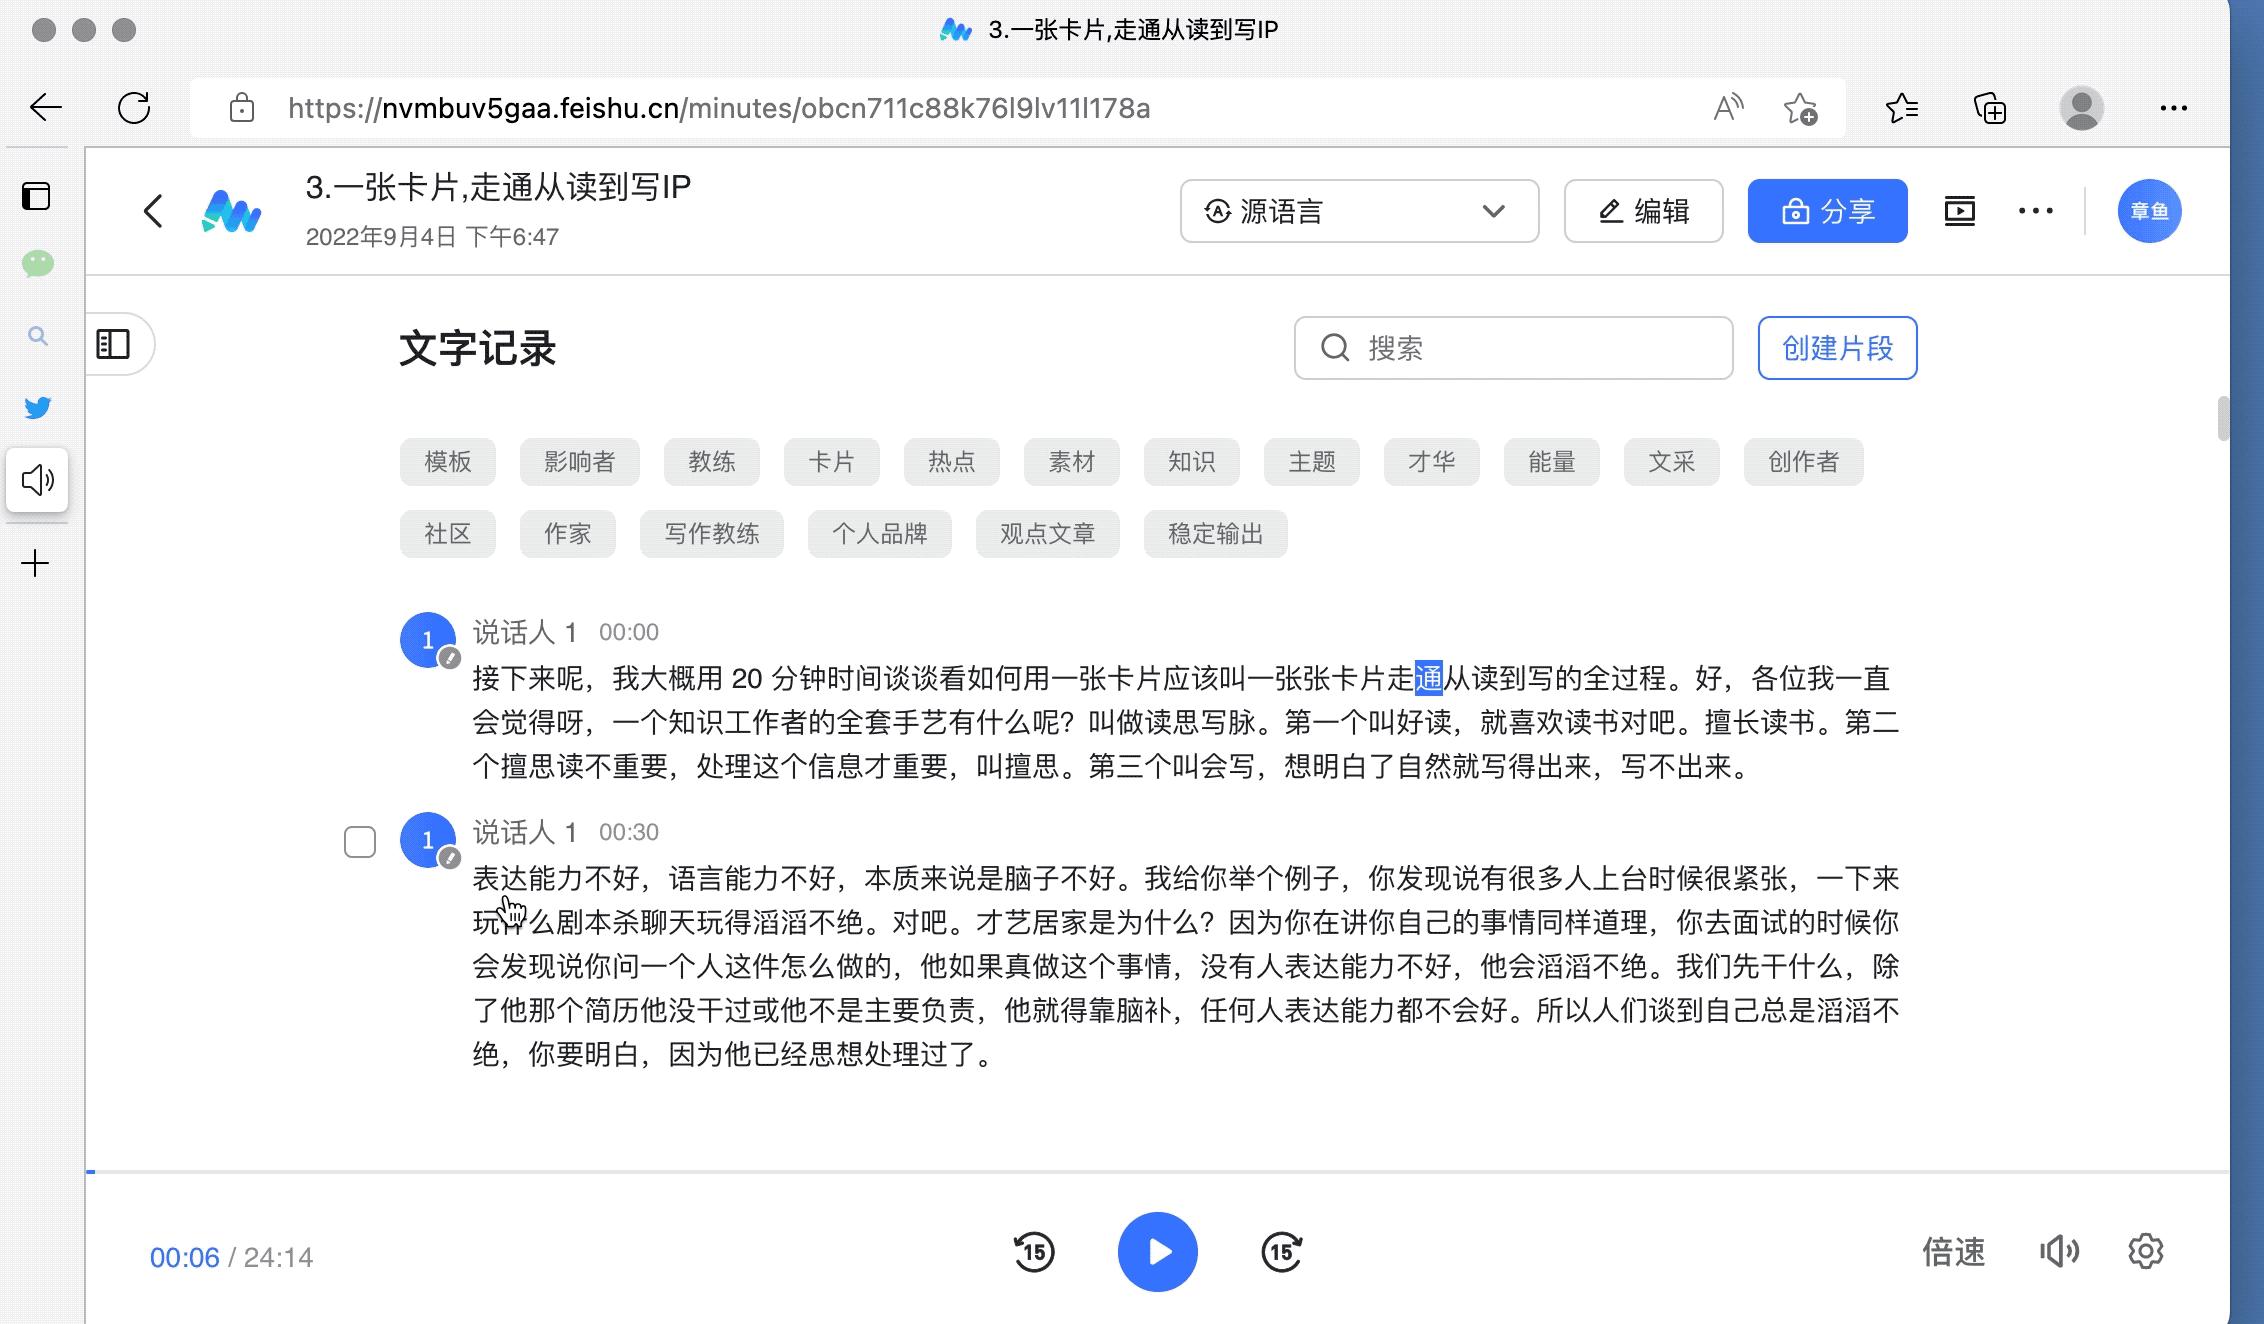Click the current time 00:06 label
The image size is (2264, 1324).
184,1257
